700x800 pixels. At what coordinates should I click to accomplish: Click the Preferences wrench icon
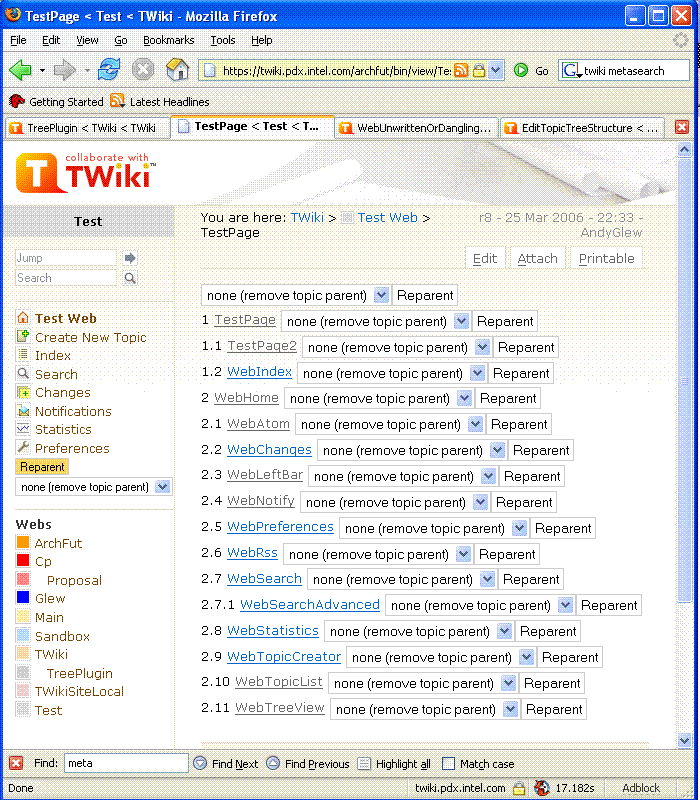(23, 447)
